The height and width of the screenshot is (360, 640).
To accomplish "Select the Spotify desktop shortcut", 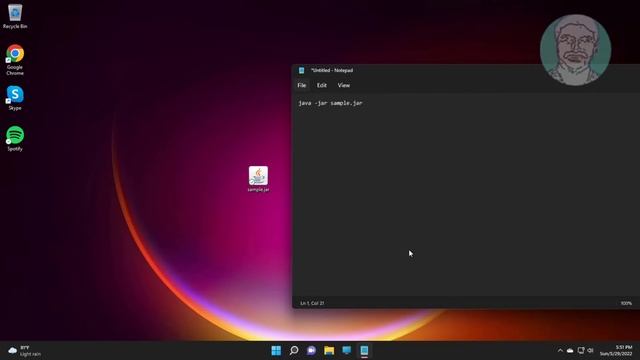I will pos(15,139).
